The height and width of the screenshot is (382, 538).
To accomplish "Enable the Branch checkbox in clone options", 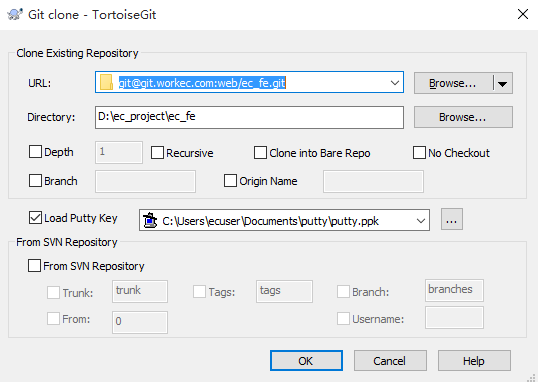I will coord(35,181).
